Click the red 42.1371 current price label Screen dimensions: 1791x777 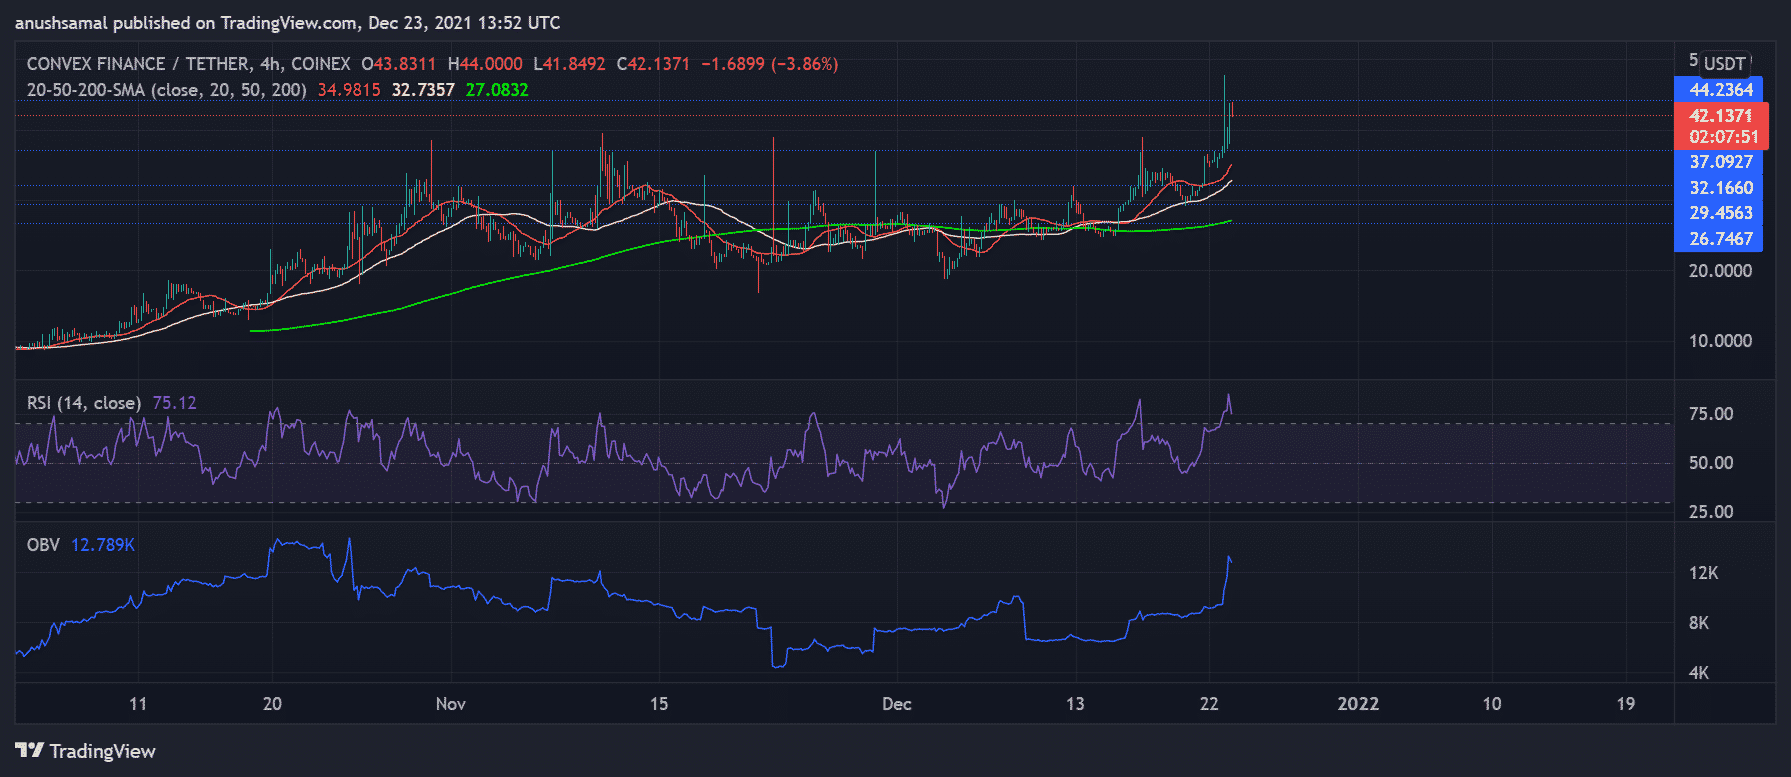(x=1720, y=116)
